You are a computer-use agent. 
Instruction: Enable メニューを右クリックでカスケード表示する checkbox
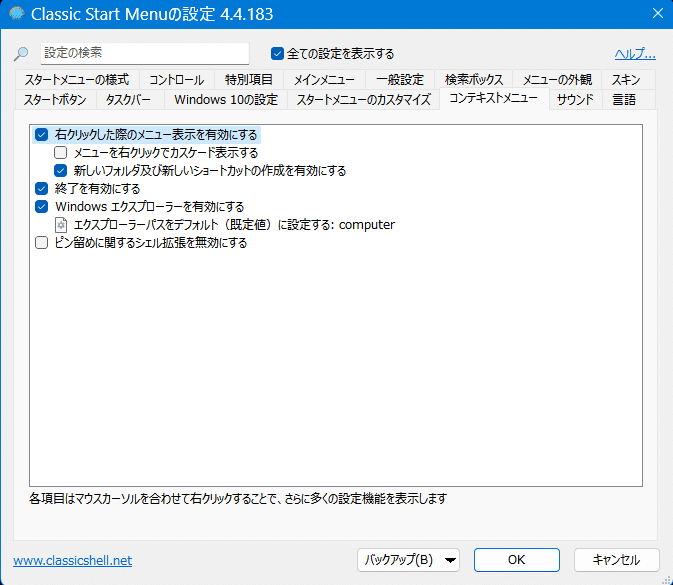tap(61, 153)
